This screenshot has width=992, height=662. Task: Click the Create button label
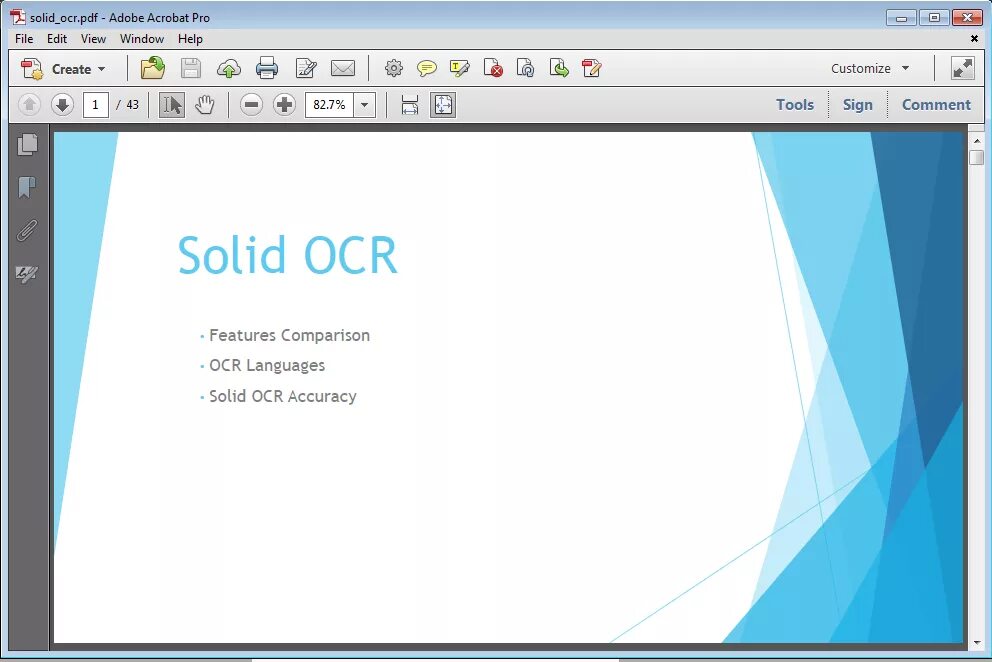pyautogui.click(x=71, y=69)
